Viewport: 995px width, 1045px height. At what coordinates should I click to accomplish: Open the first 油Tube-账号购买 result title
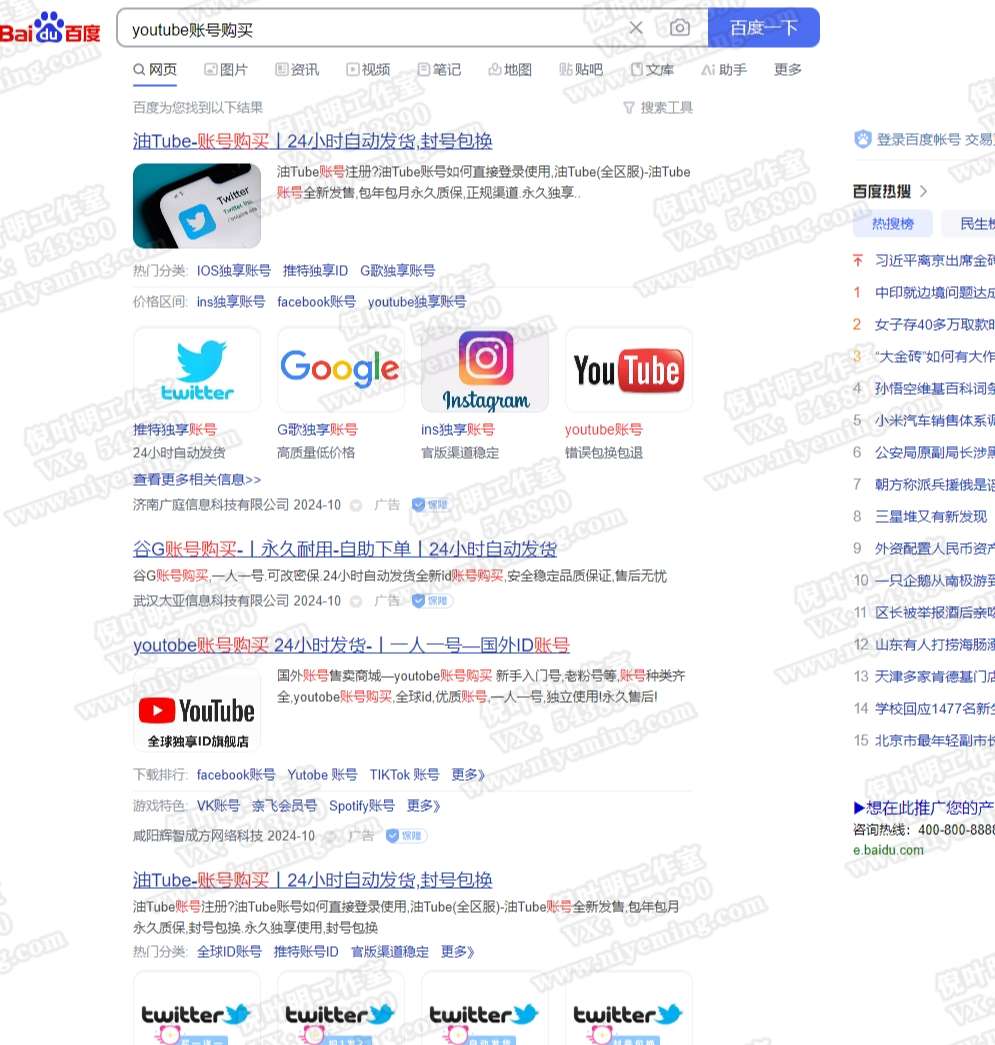click(313, 141)
